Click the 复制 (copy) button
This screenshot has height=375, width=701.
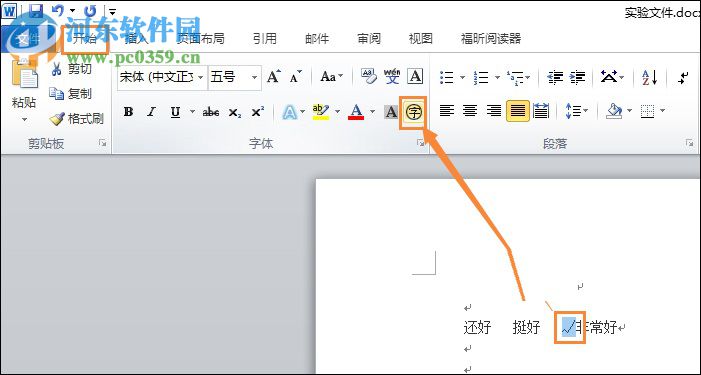coord(71,94)
